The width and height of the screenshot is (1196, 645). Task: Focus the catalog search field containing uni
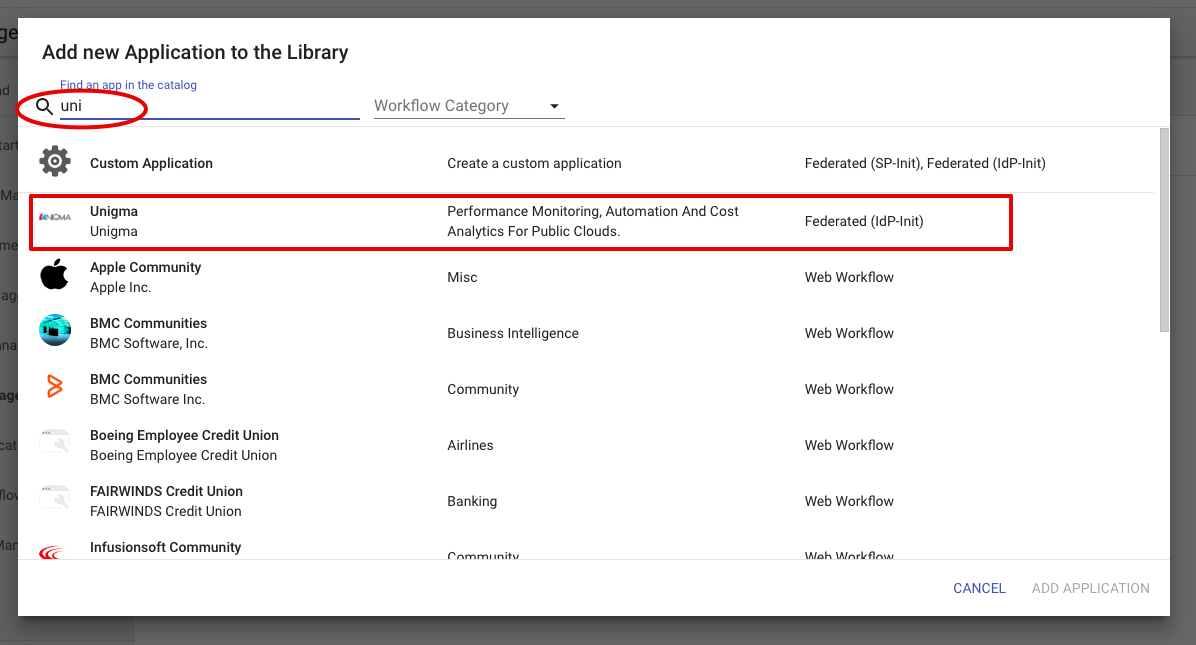pyautogui.click(x=209, y=106)
